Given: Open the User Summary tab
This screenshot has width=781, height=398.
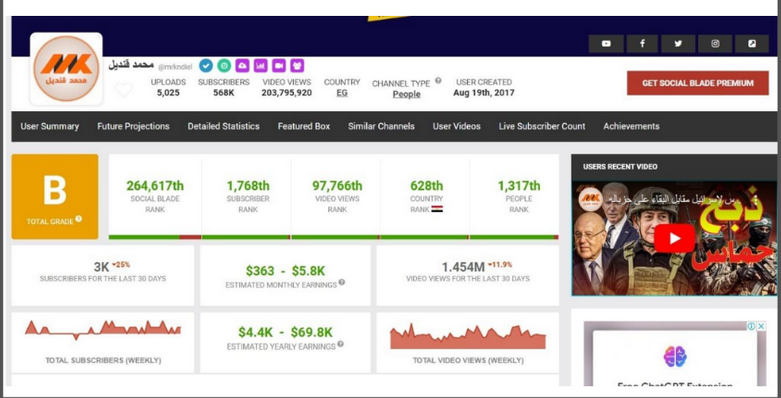Looking at the screenshot, I should [x=50, y=127].
